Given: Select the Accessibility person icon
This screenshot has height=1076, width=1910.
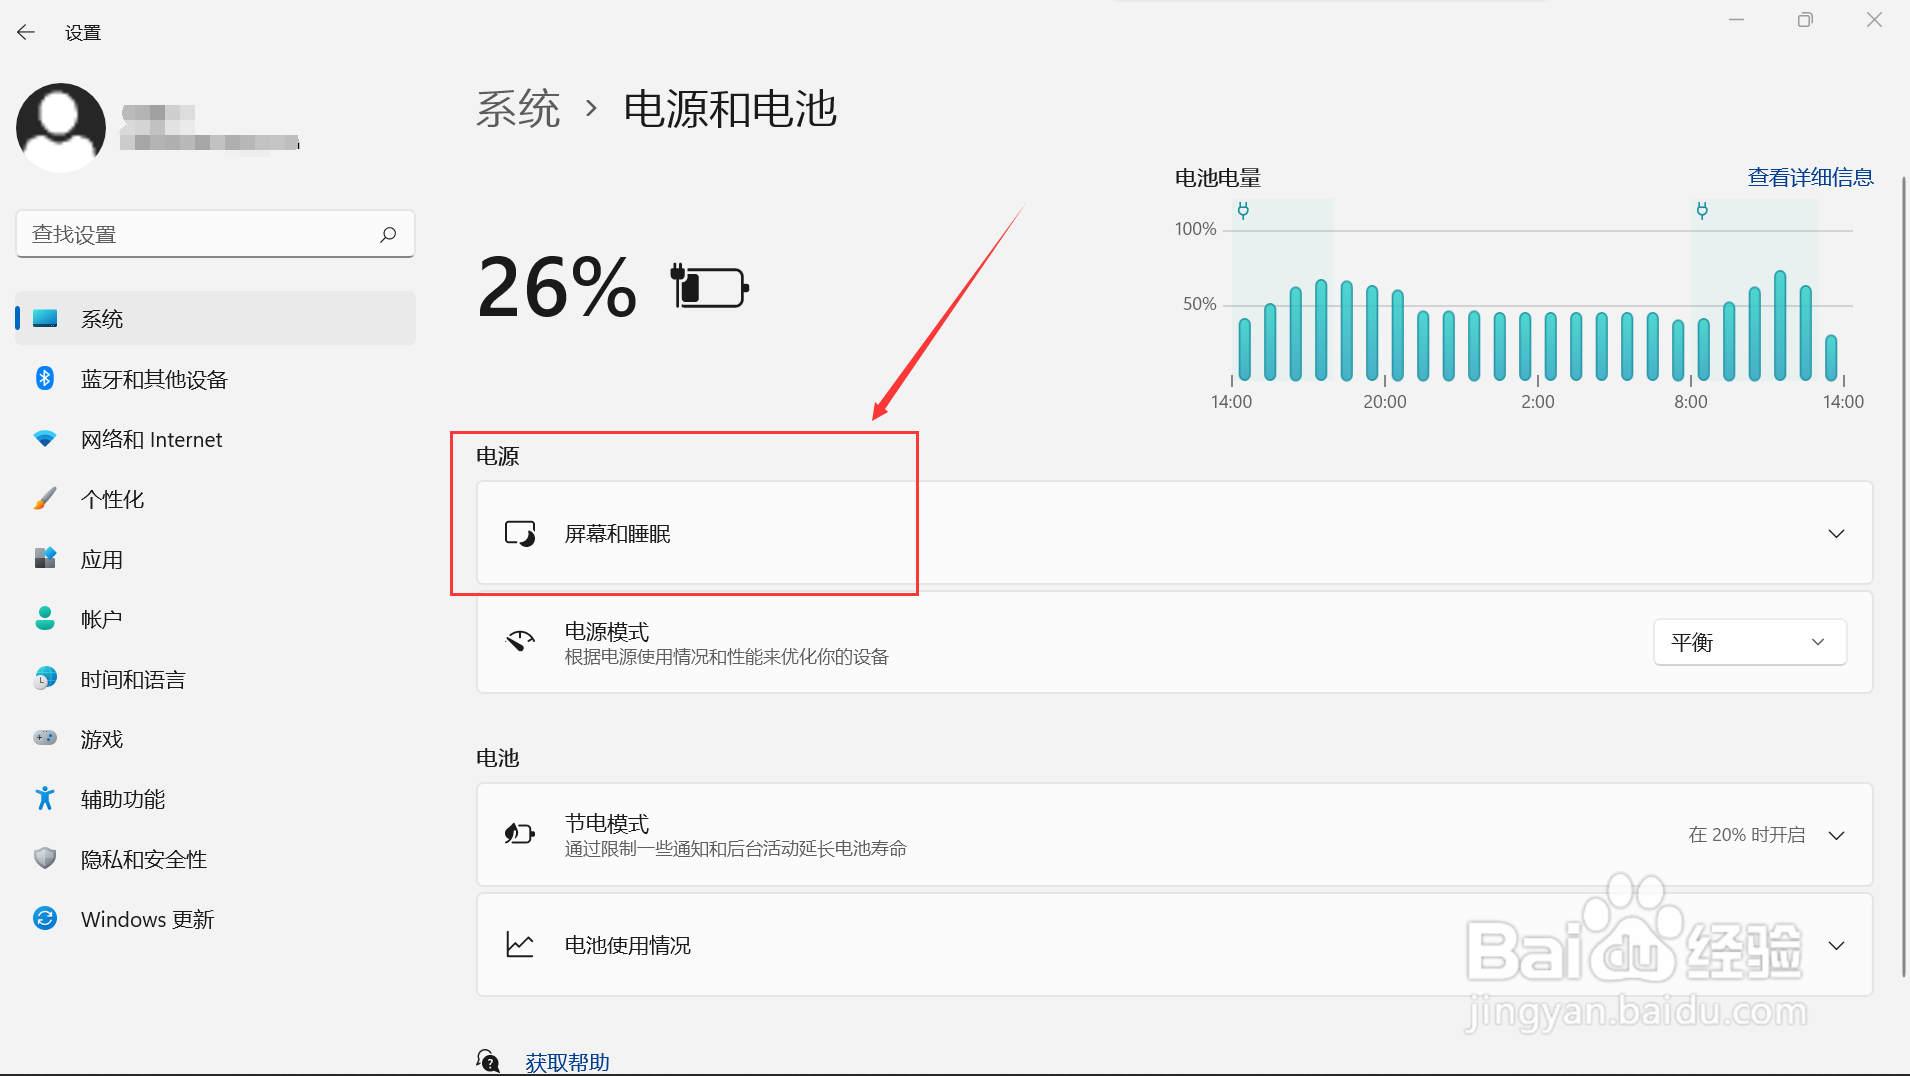Looking at the screenshot, I should pyautogui.click(x=45, y=798).
